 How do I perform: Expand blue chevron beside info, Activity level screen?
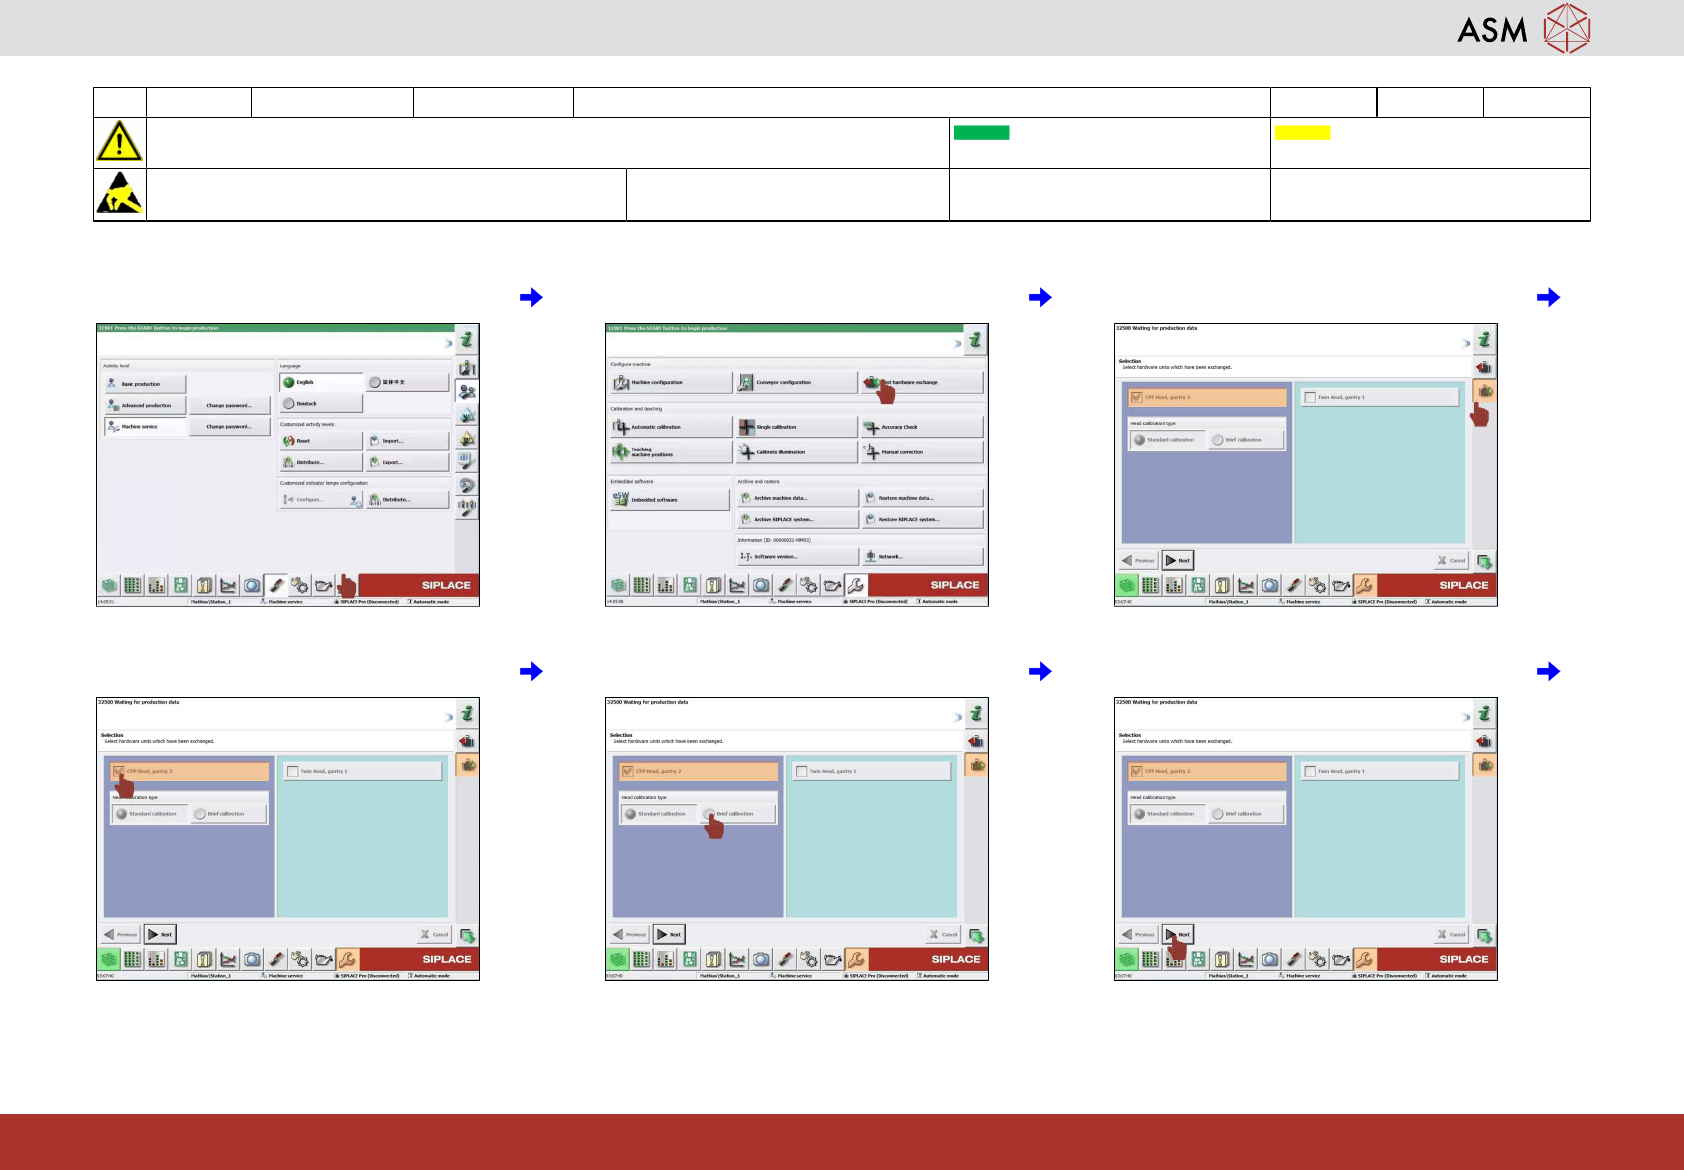coord(448,343)
